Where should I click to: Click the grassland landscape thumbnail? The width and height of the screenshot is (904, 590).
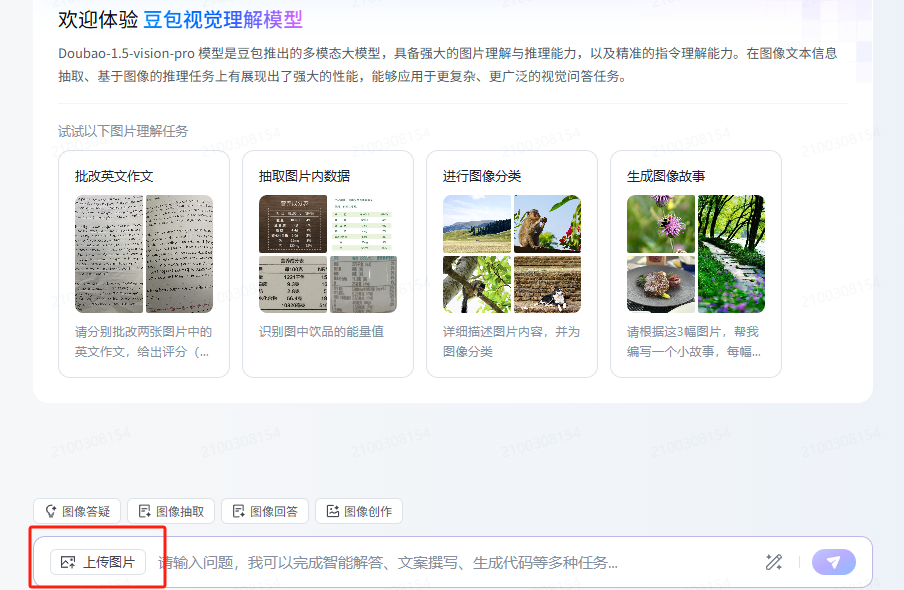pyautogui.click(x=477, y=224)
